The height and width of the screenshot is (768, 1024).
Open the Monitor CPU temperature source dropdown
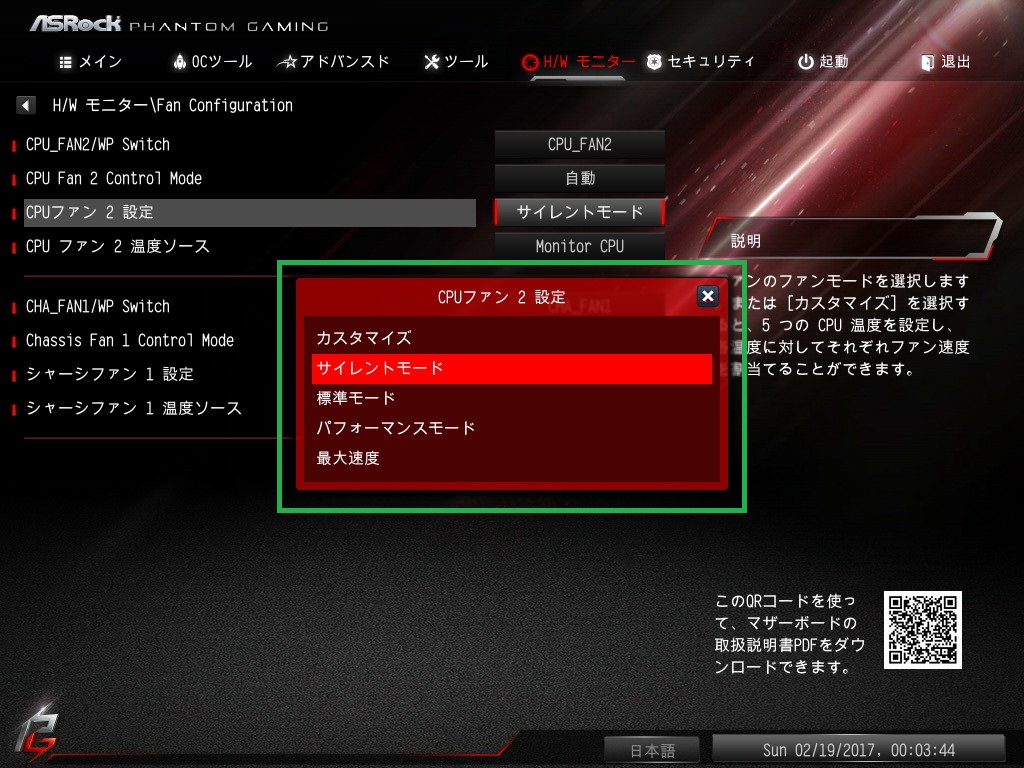[579, 246]
